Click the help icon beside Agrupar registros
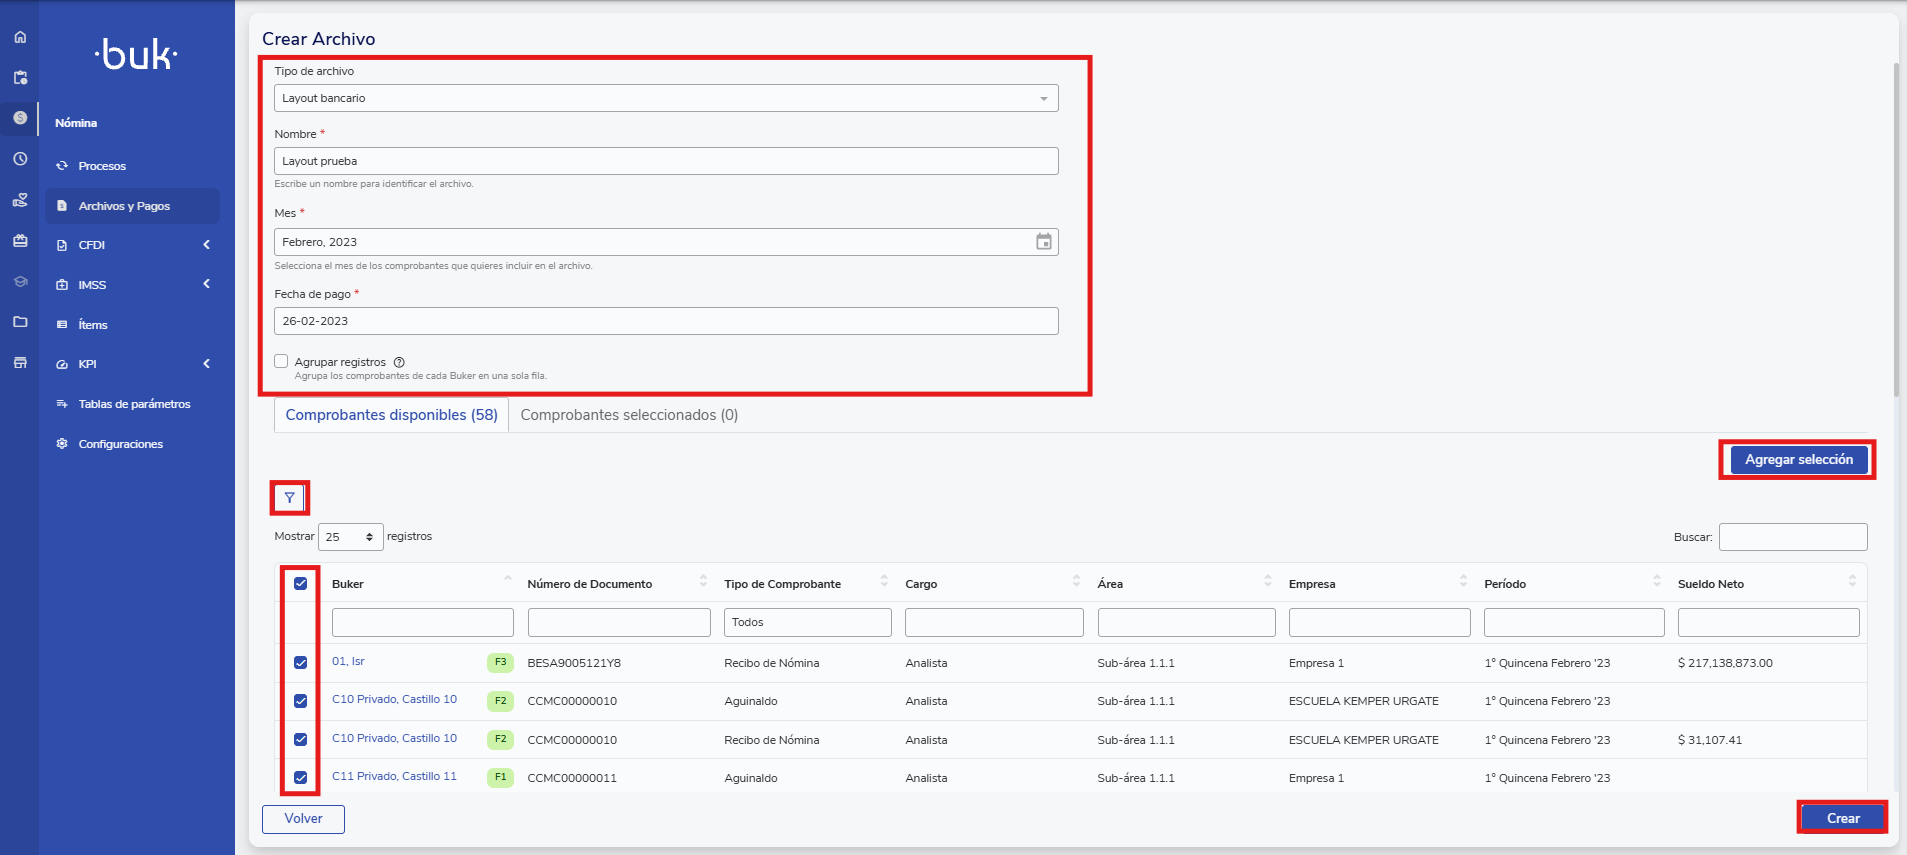Image resolution: width=1907 pixels, height=855 pixels. click(x=399, y=362)
